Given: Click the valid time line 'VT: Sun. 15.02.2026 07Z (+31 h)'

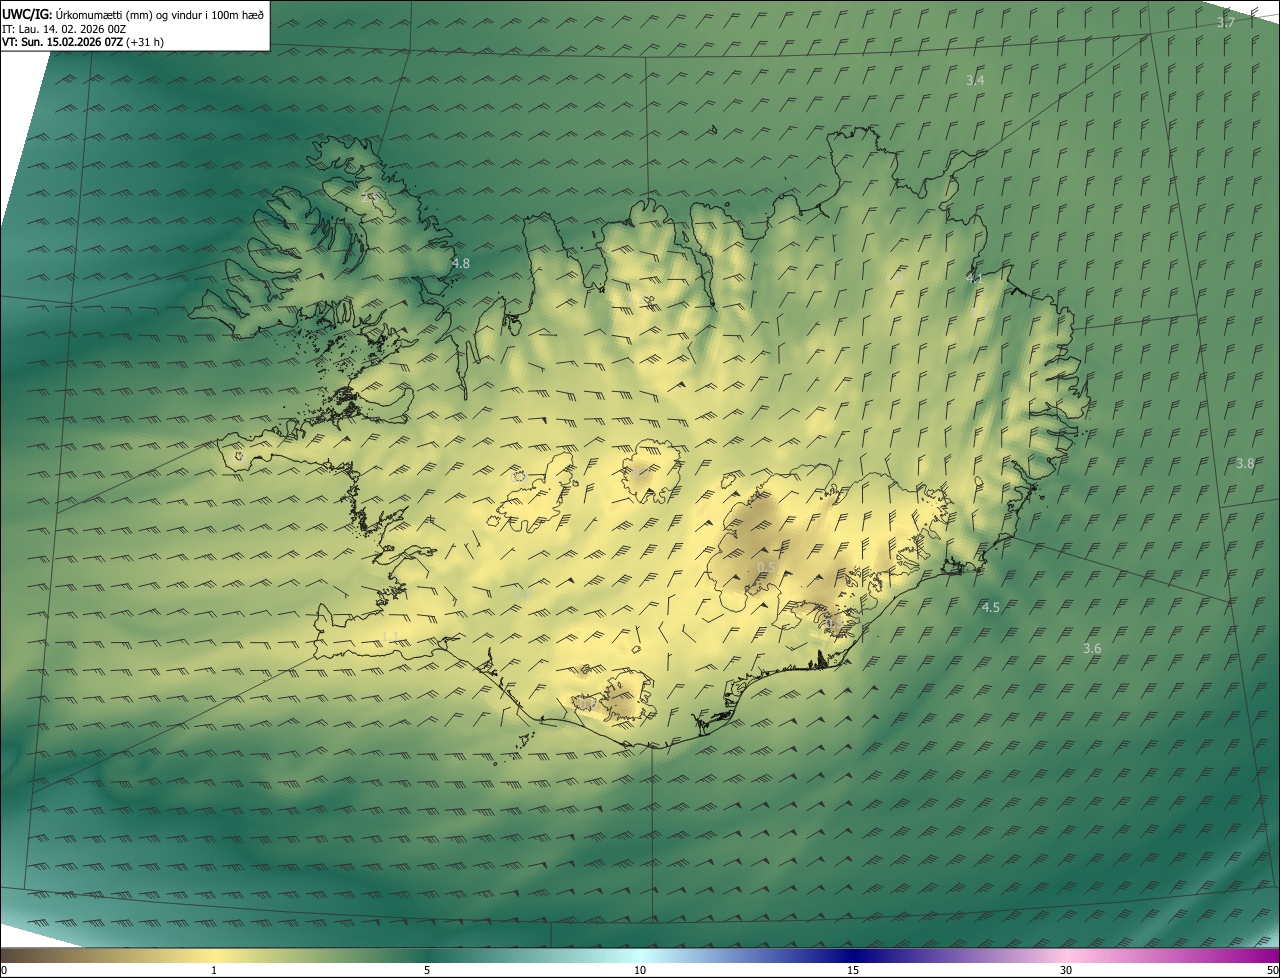Looking at the screenshot, I should tap(83, 42).
